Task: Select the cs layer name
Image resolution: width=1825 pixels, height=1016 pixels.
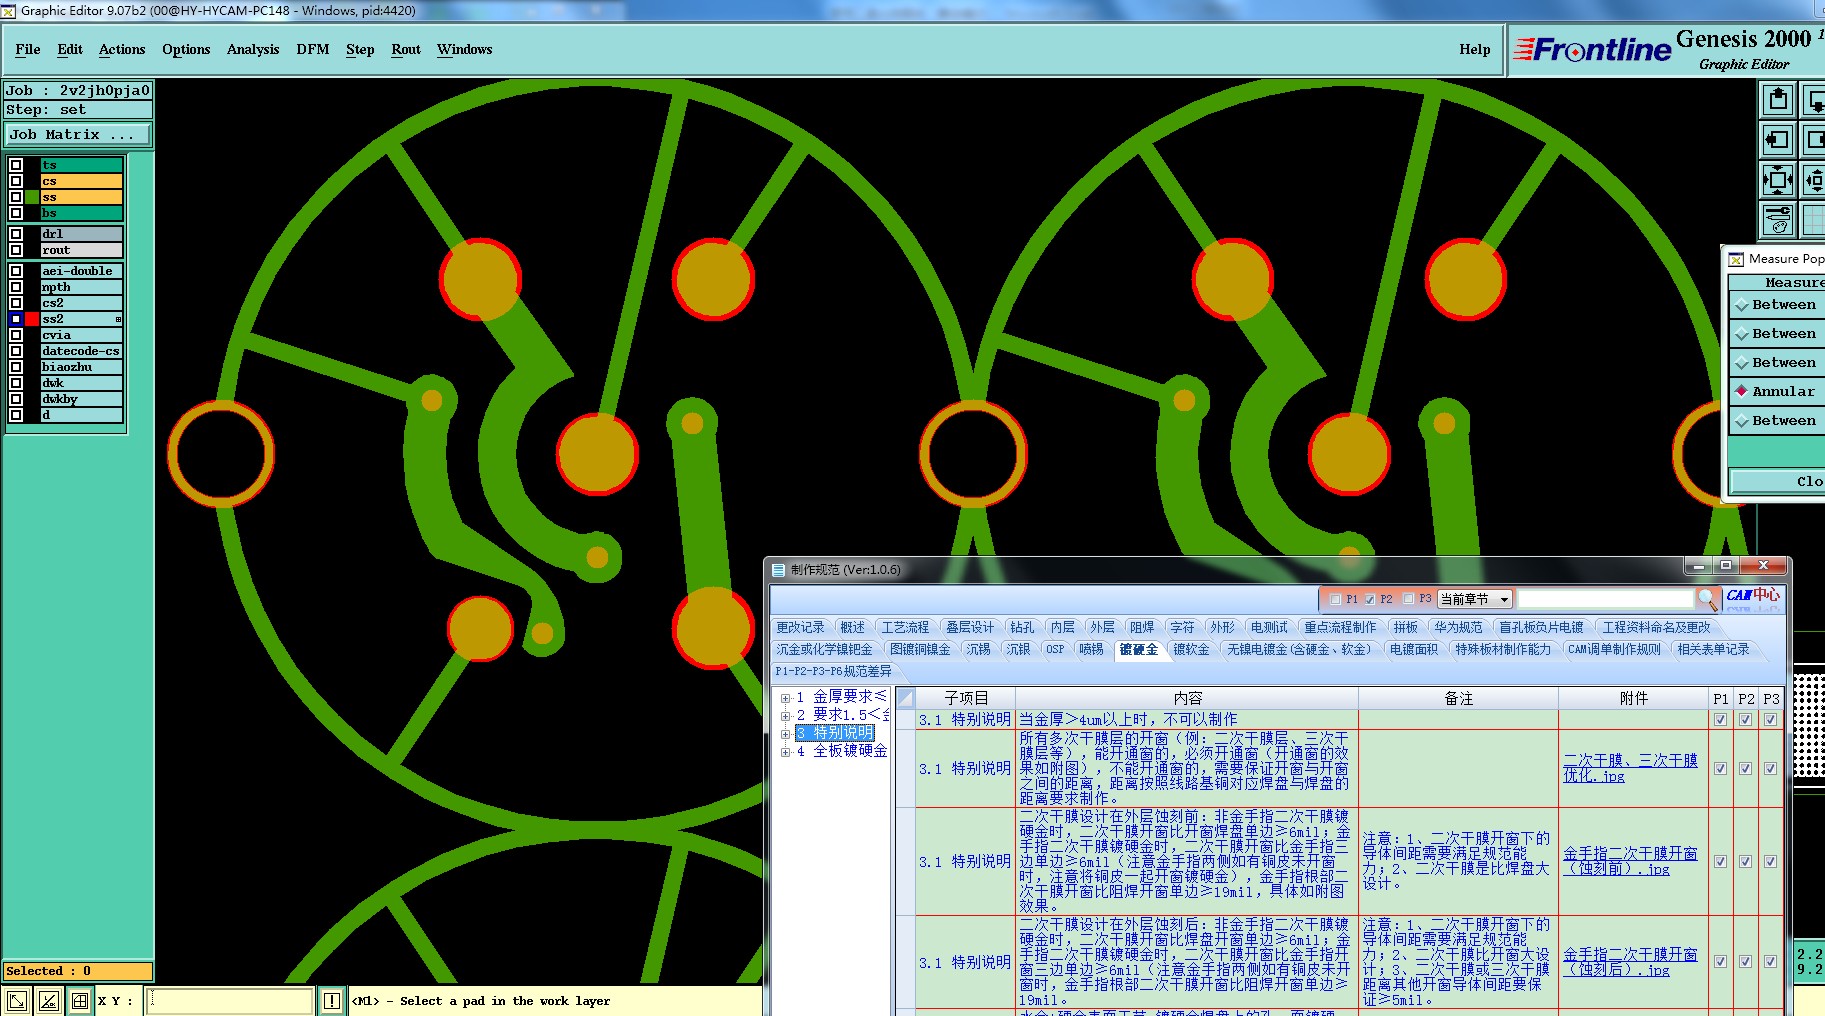Action: [81, 181]
